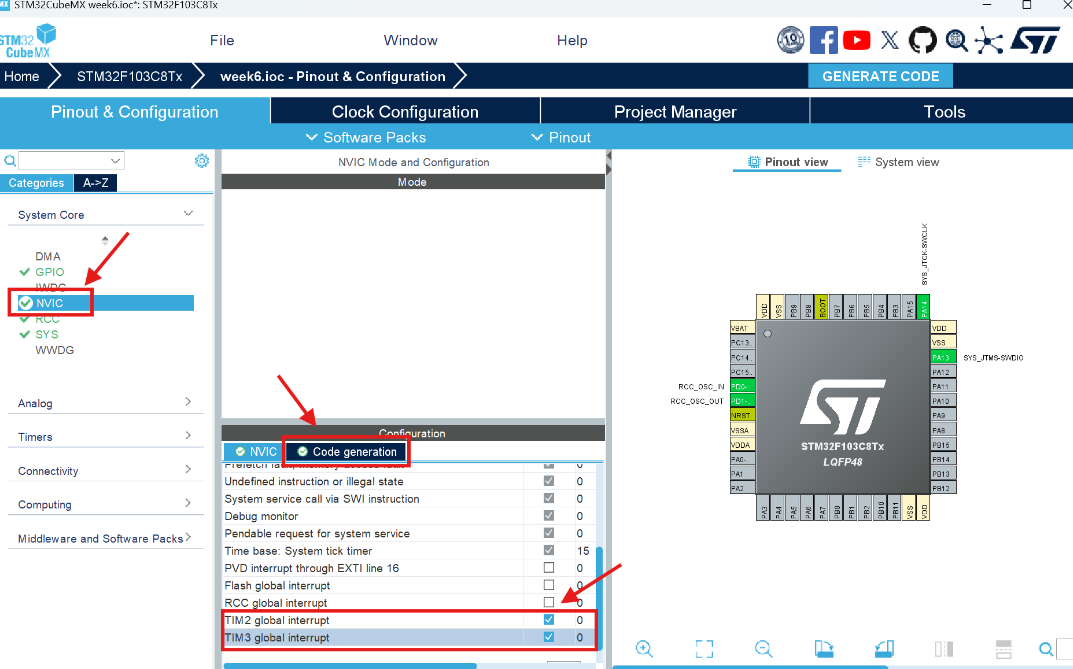Toggle the TIM2 global interrupt checkbox

pos(549,620)
